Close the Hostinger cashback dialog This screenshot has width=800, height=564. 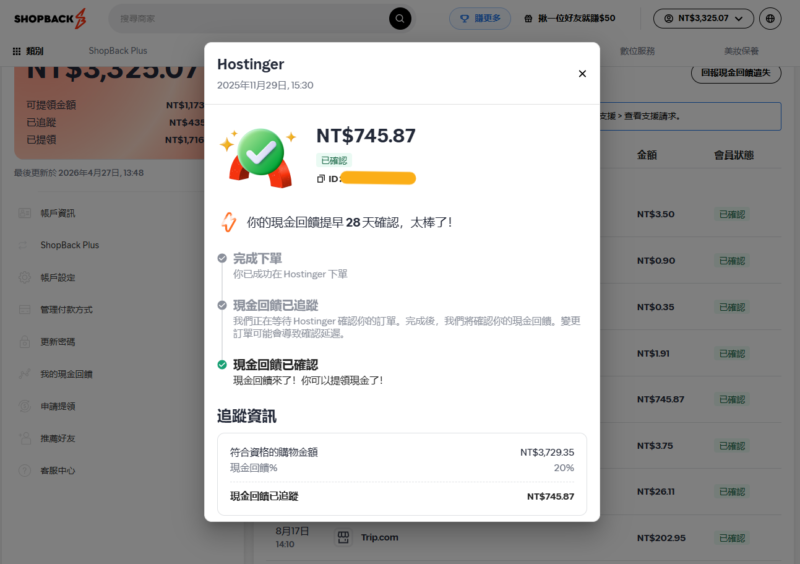[582, 73]
